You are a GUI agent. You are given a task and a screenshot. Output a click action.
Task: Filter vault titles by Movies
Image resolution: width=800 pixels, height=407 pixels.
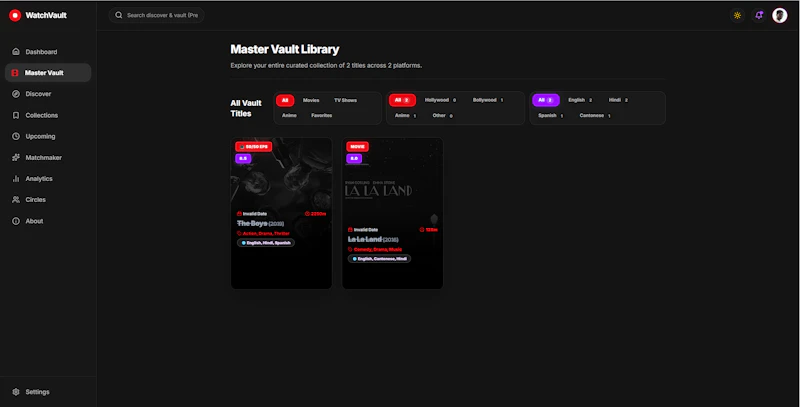(x=311, y=100)
